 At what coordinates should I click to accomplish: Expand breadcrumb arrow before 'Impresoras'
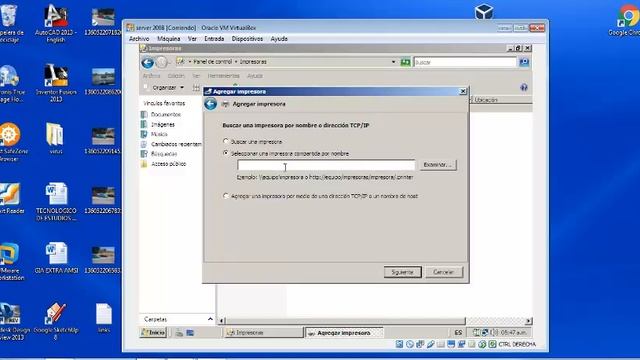pos(236,62)
